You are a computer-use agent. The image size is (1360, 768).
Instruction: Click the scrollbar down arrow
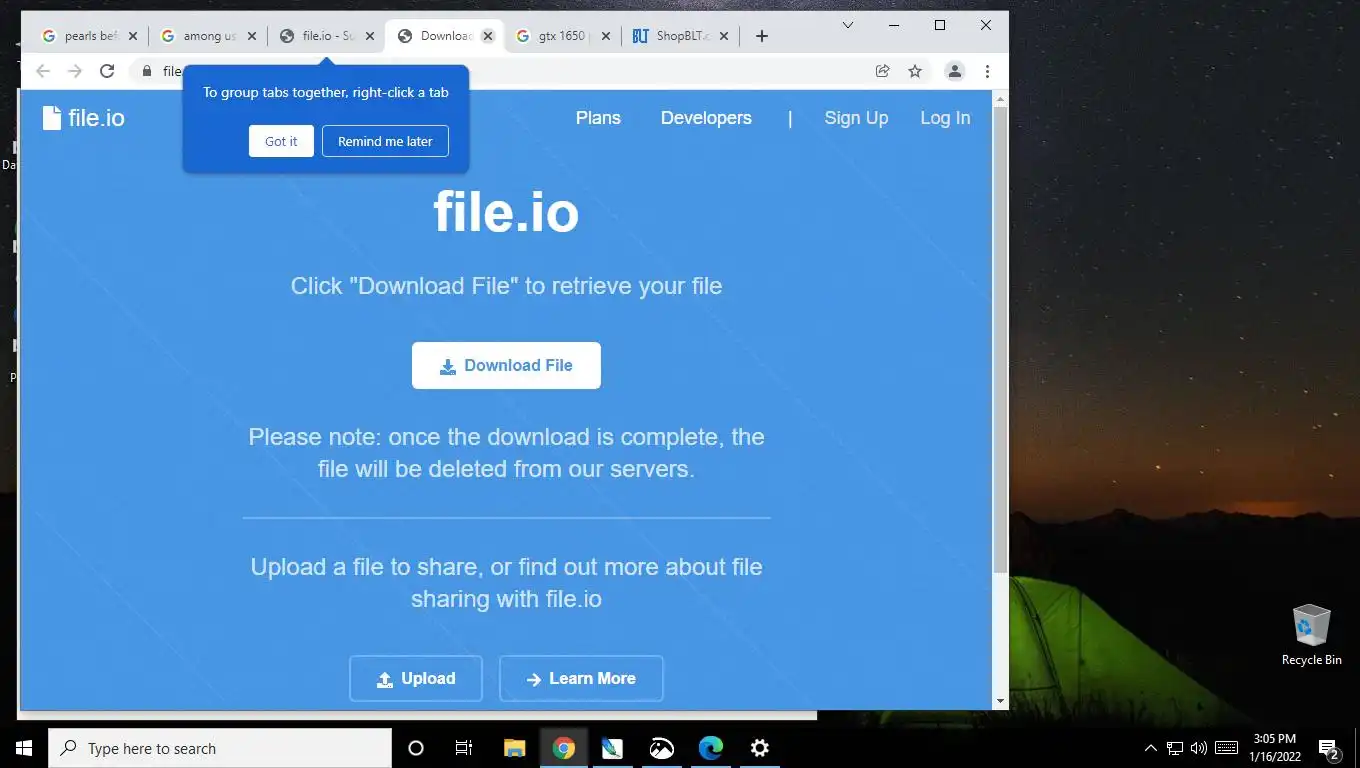(x=1000, y=702)
